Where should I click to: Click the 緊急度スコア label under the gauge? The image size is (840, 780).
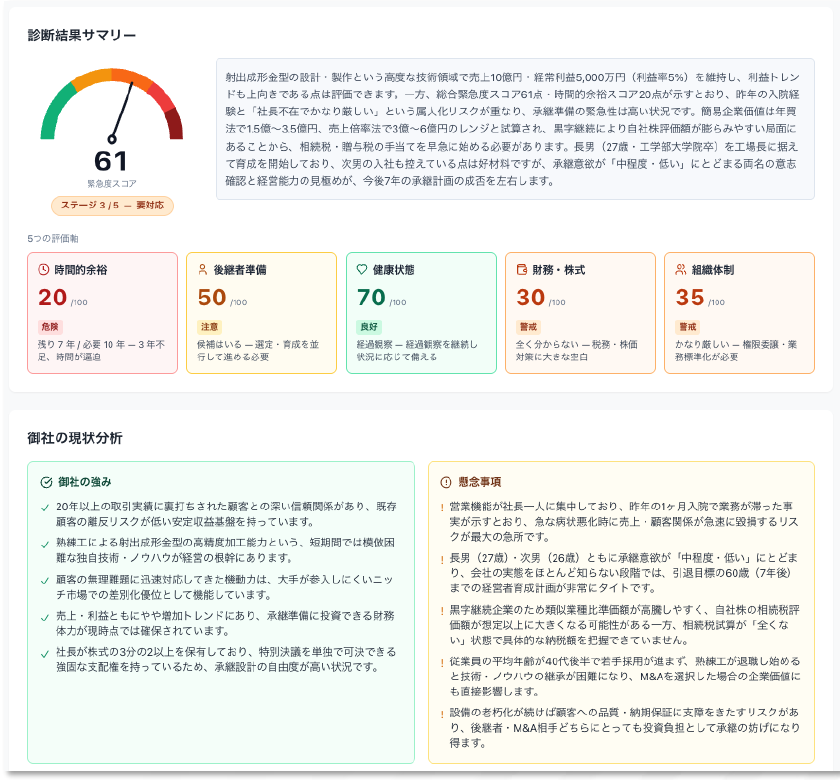click(x=111, y=184)
